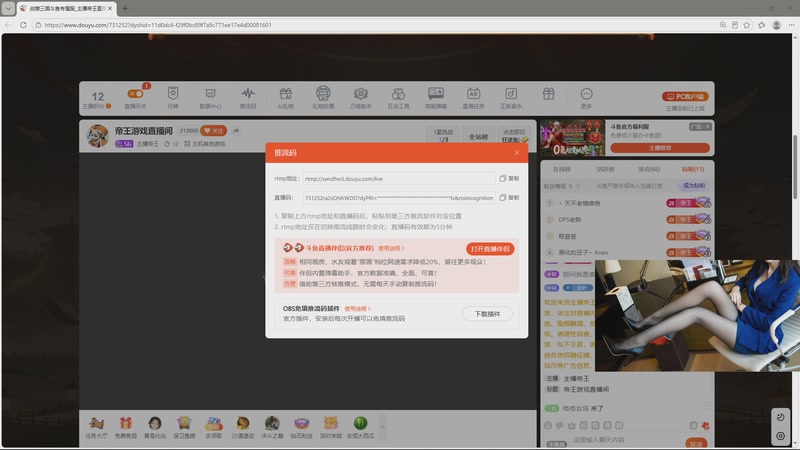Switch to the 钻粉(11) tab
This screenshot has width=800, height=450.
click(693, 169)
